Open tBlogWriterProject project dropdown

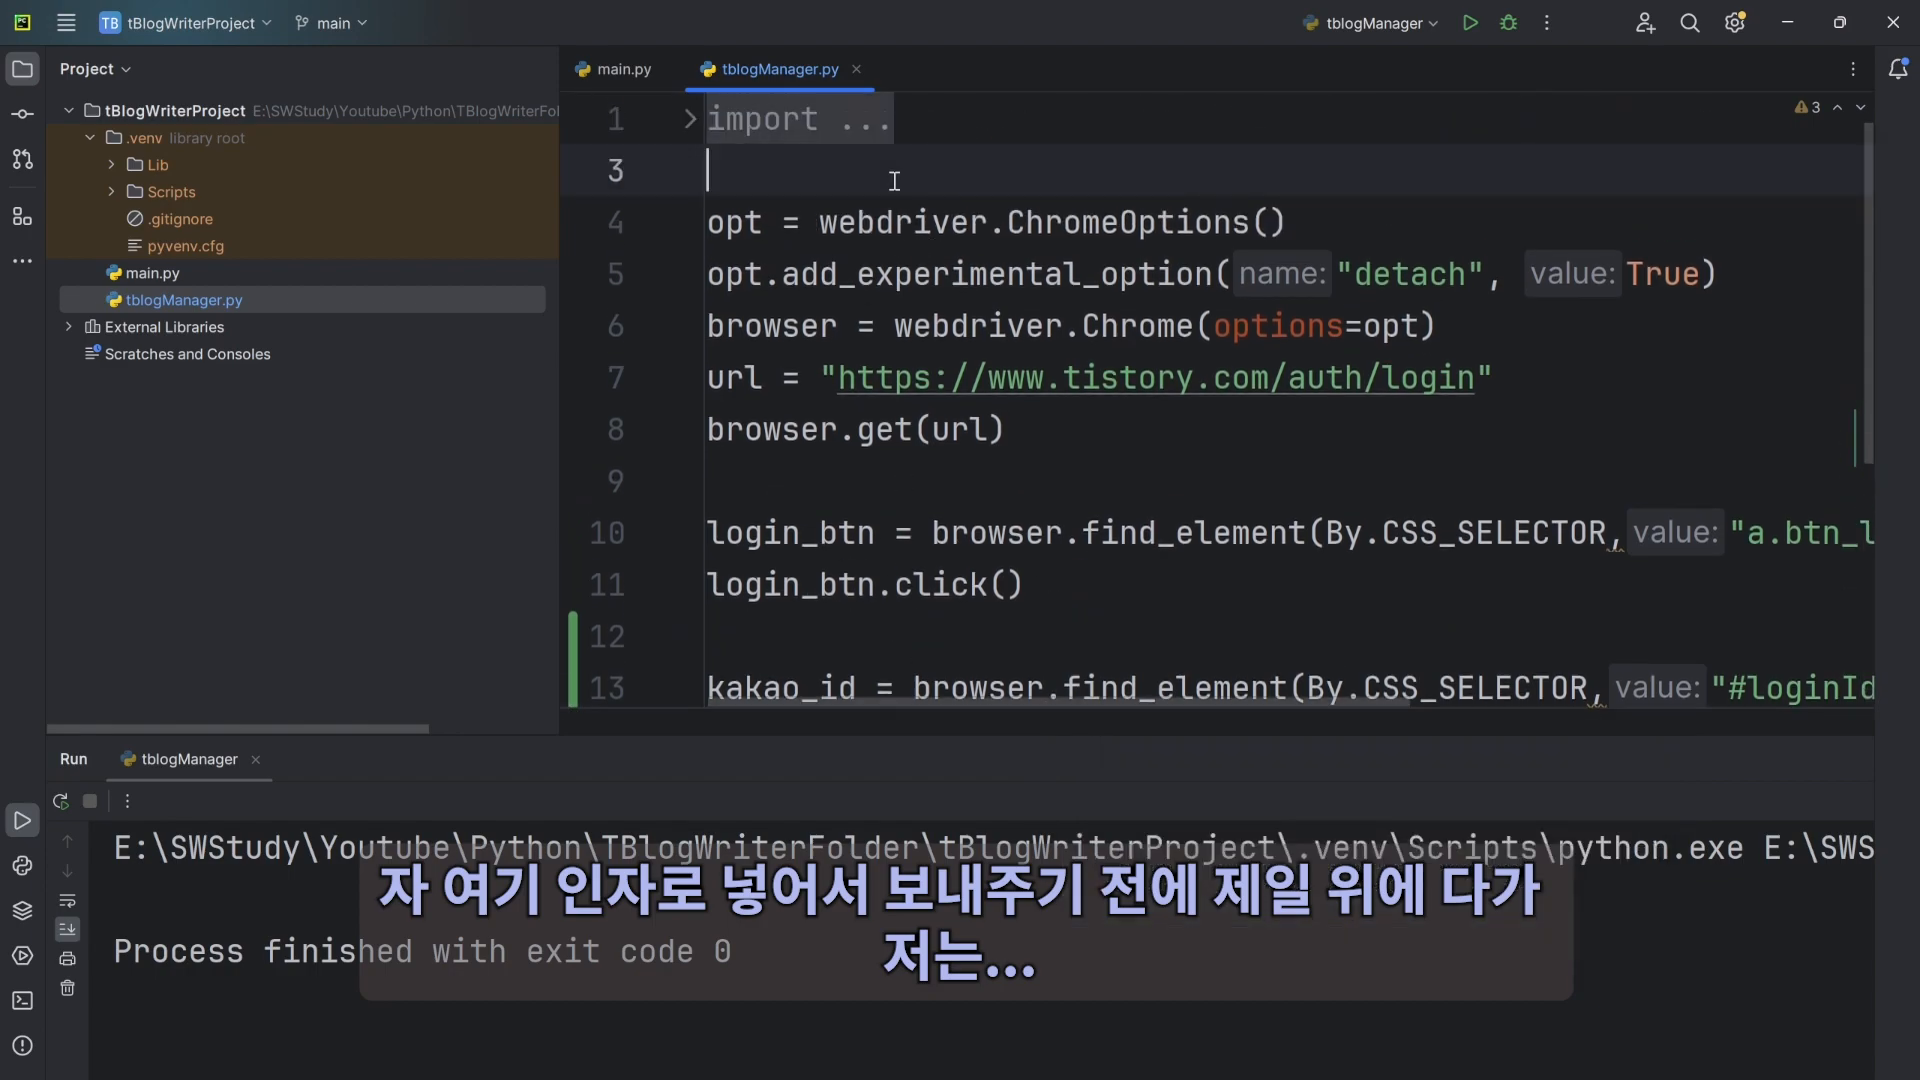(x=187, y=23)
